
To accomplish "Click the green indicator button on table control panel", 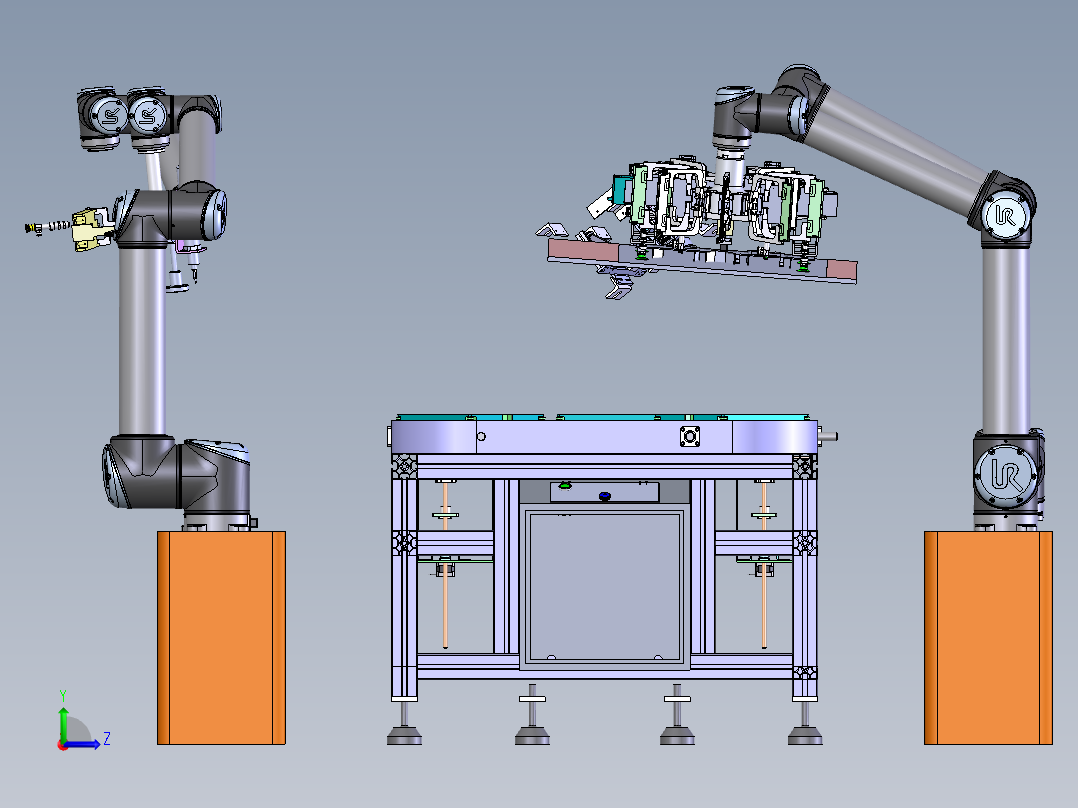I will (565, 486).
